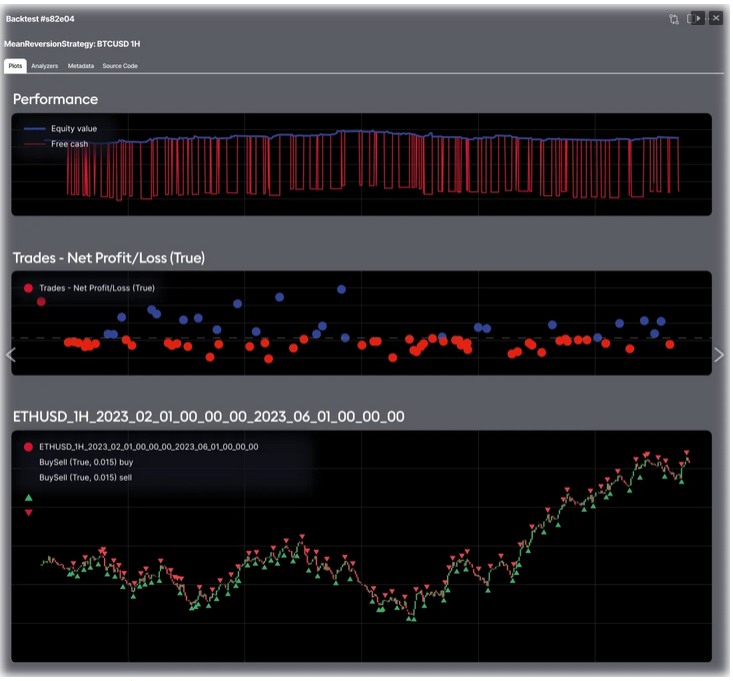Switch to the Plots tab
The width and height of the screenshot is (733, 681).
[x=15, y=66]
